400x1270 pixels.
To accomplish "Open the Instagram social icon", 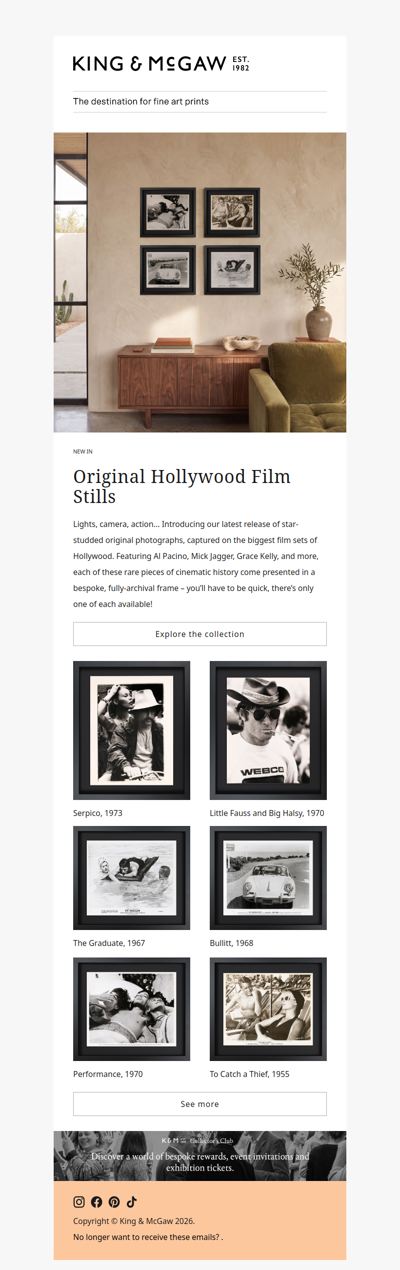I will tap(79, 1202).
